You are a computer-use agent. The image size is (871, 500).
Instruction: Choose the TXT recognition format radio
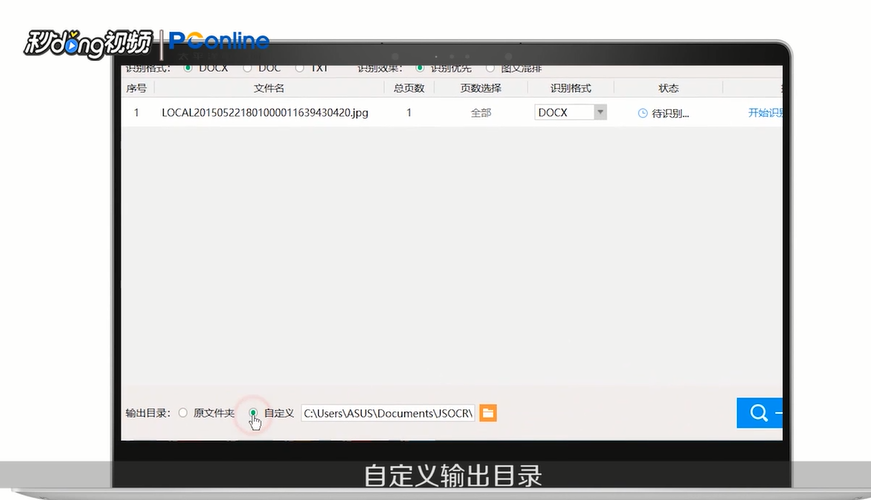(x=299, y=68)
